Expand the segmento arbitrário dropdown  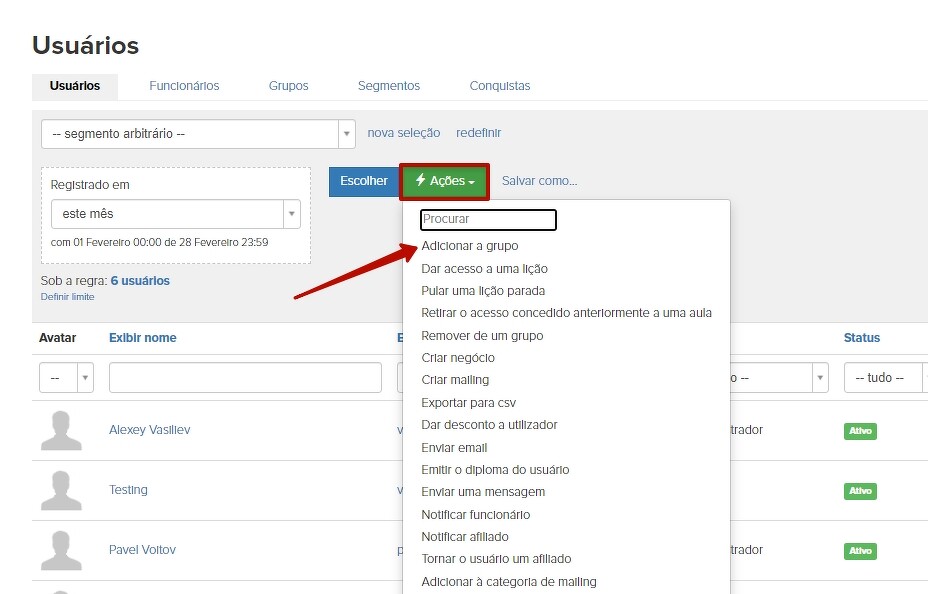click(198, 133)
